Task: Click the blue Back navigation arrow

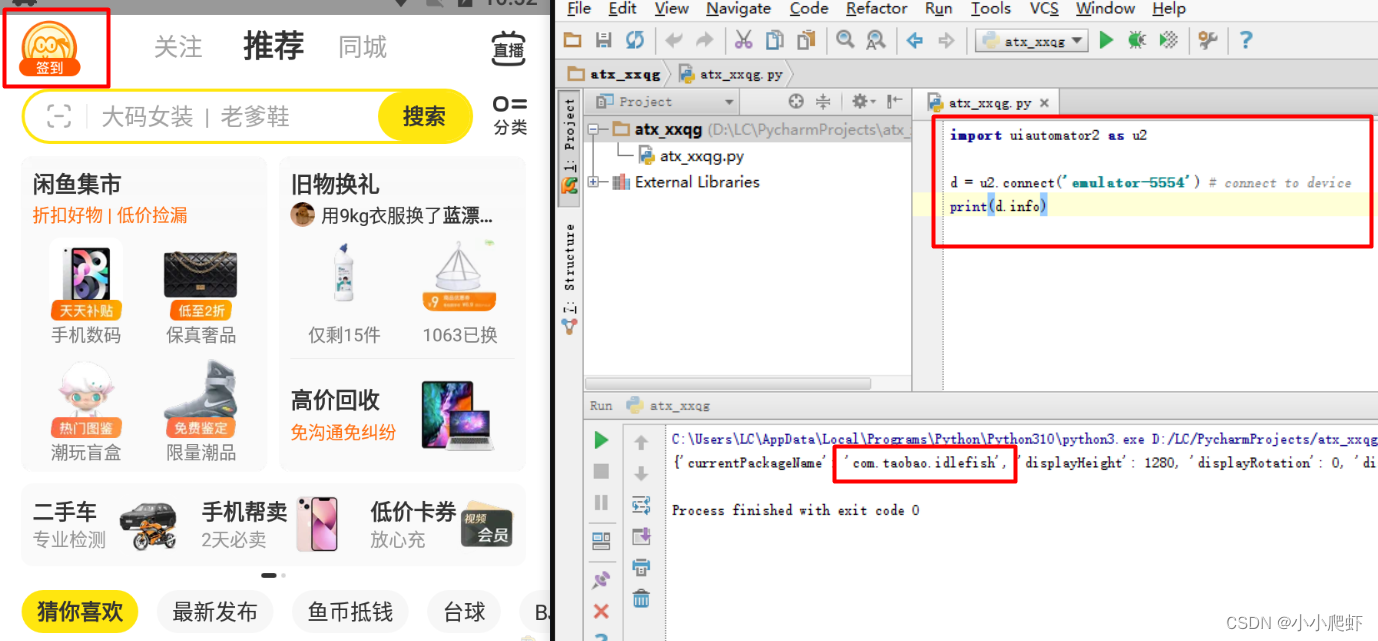Action: pyautogui.click(x=915, y=40)
